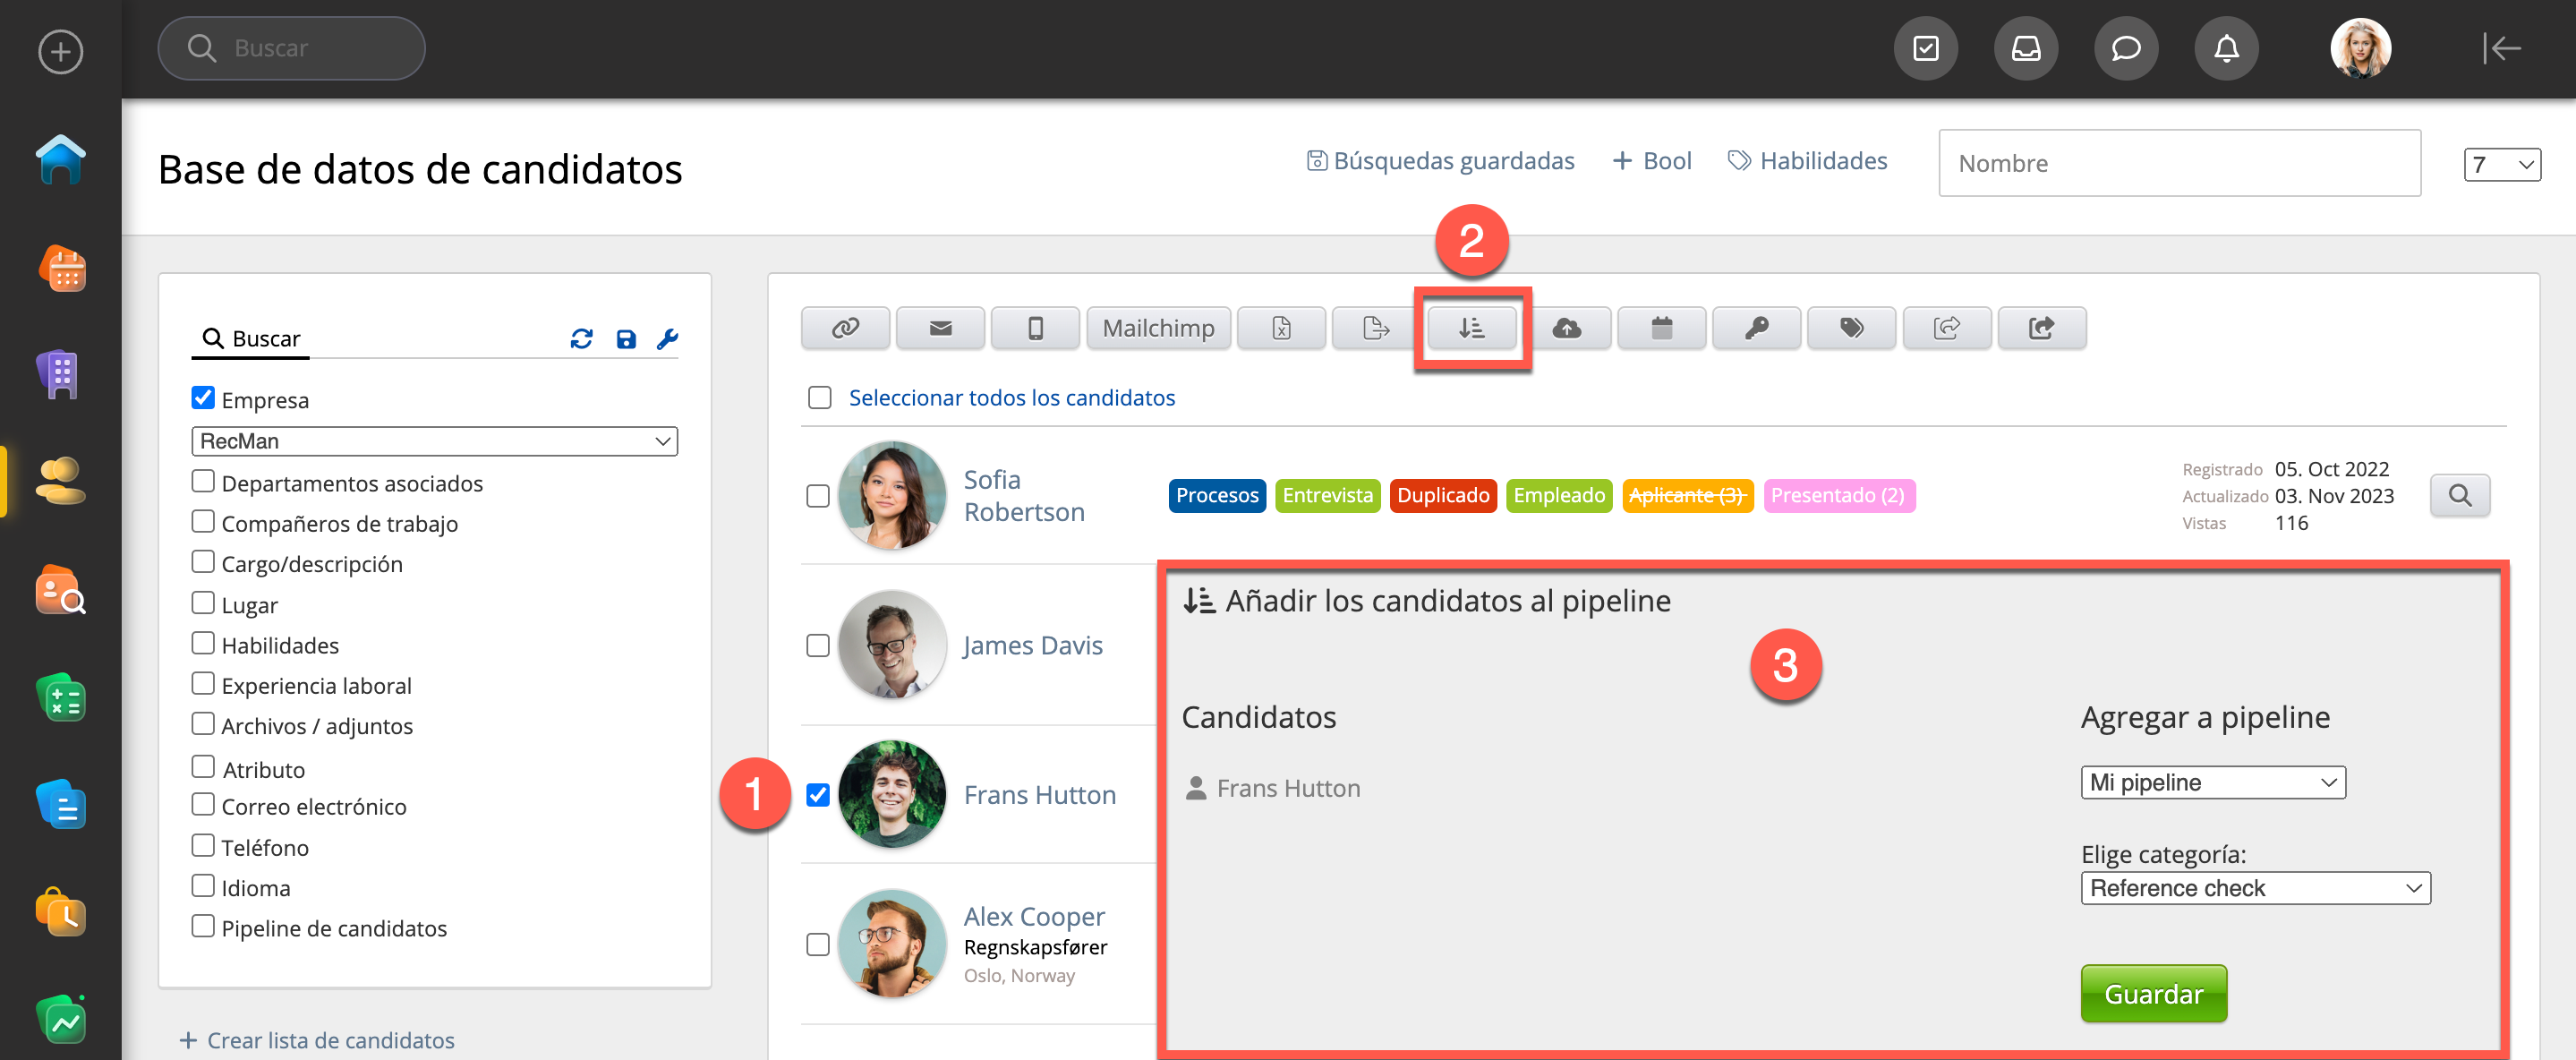This screenshot has width=2576, height=1060.
Task: Open the orange candidate search sidebar icon
Action: point(60,590)
